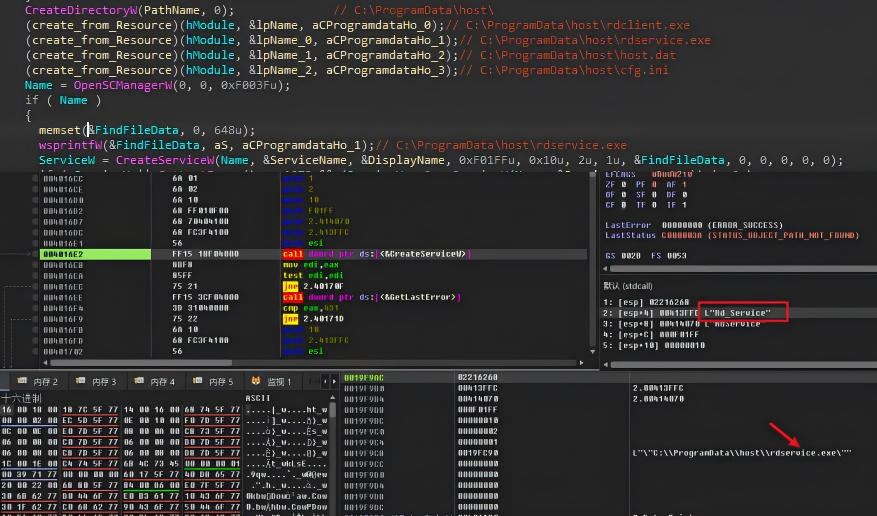Switch to the 内存 3 tab
This screenshot has width=877, height=516.
click(97, 381)
